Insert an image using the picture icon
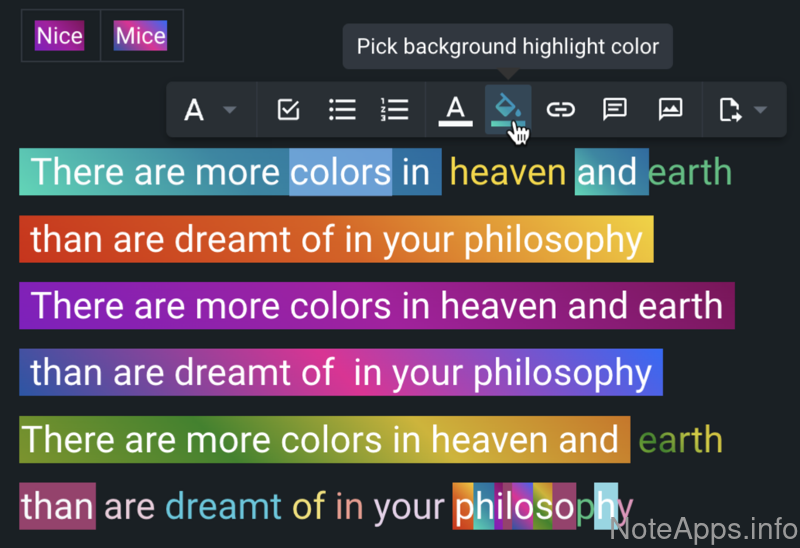800x548 pixels. pos(670,109)
